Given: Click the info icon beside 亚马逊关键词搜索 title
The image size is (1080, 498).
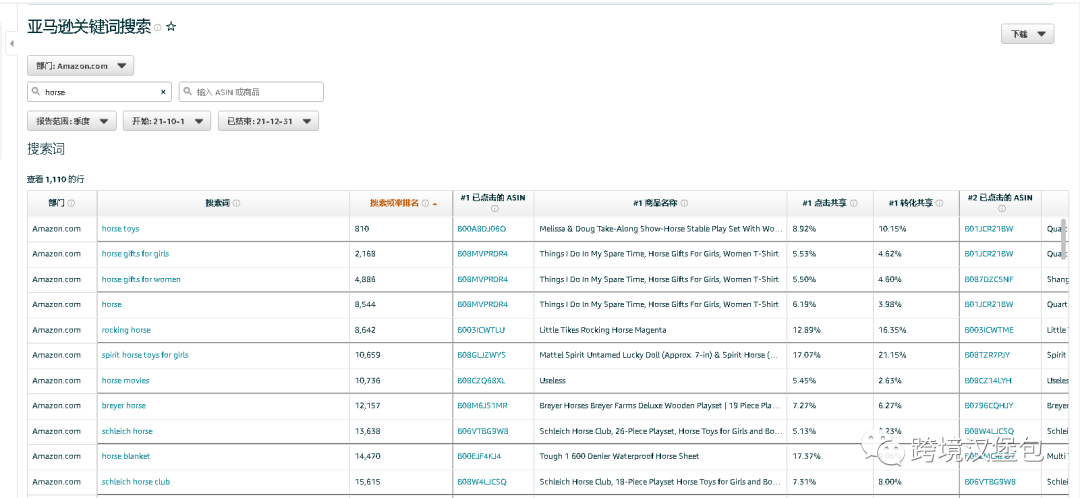Looking at the screenshot, I should 158,28.
